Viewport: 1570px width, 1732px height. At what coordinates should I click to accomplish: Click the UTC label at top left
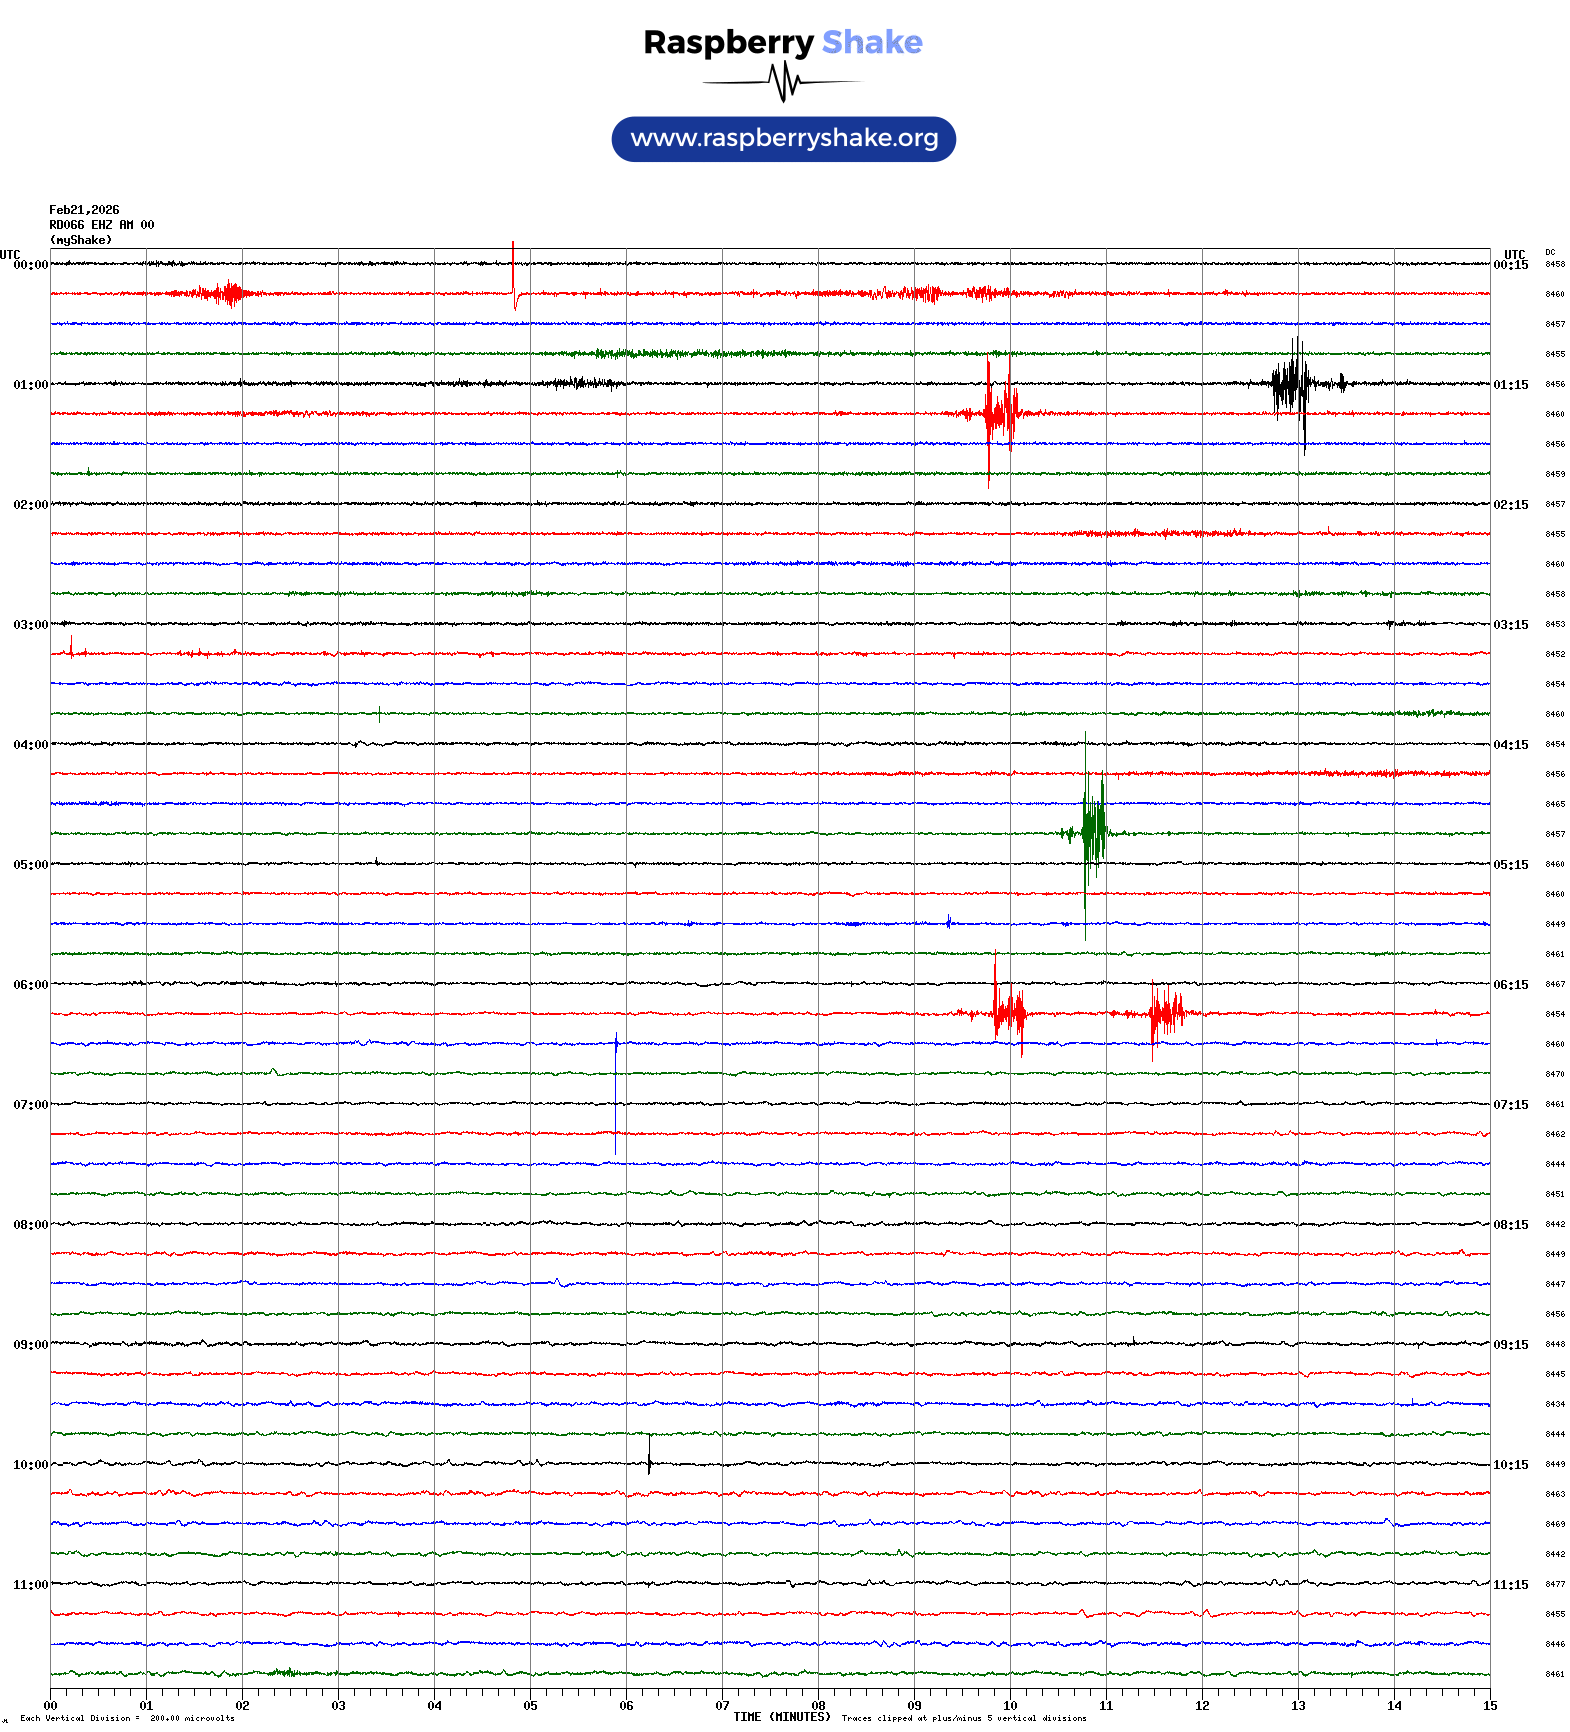(x=10, y=255)
